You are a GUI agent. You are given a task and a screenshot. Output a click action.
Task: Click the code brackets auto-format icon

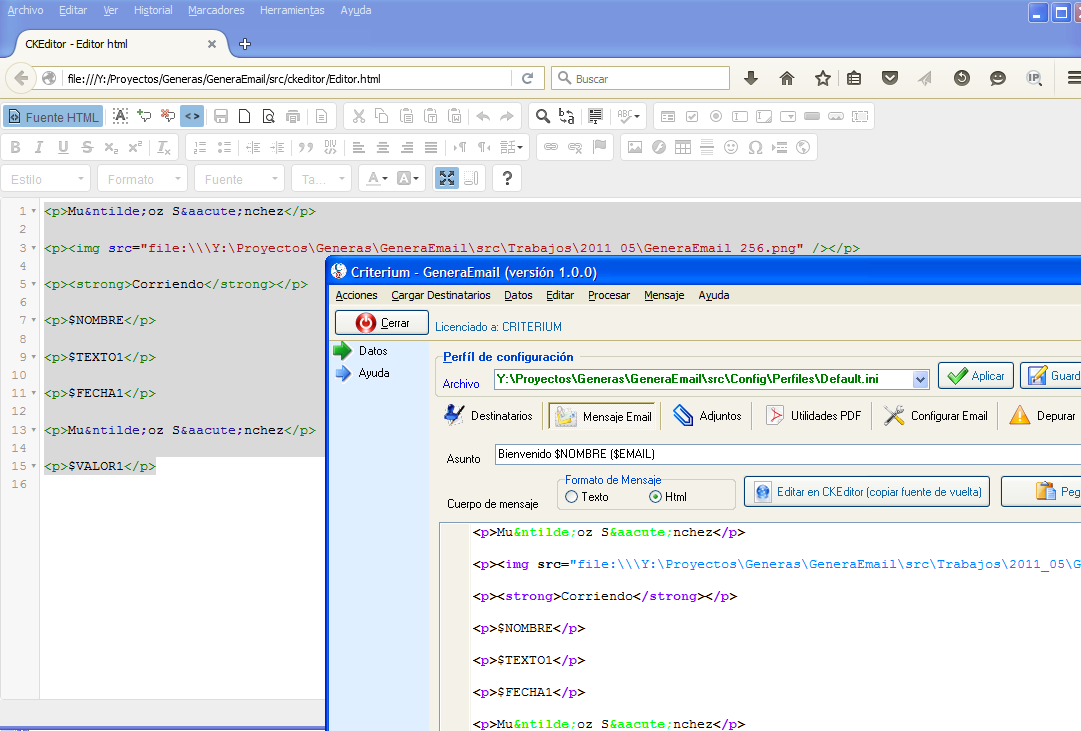pos(192,117)
